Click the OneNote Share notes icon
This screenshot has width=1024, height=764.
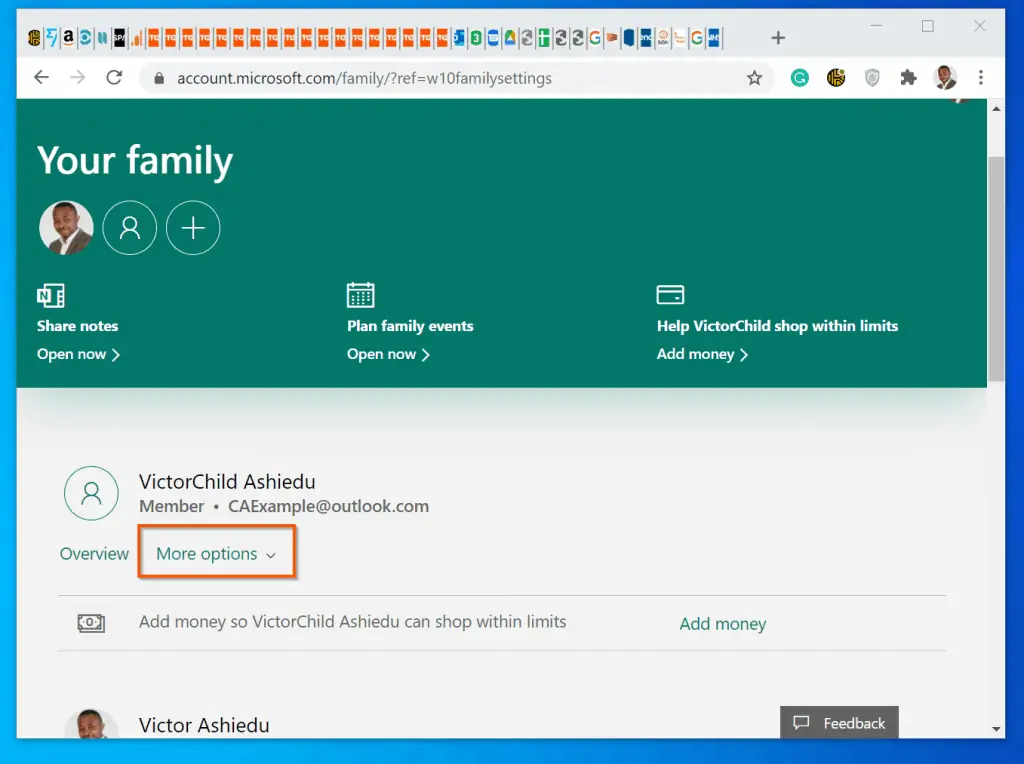click(x=51, y=295)
